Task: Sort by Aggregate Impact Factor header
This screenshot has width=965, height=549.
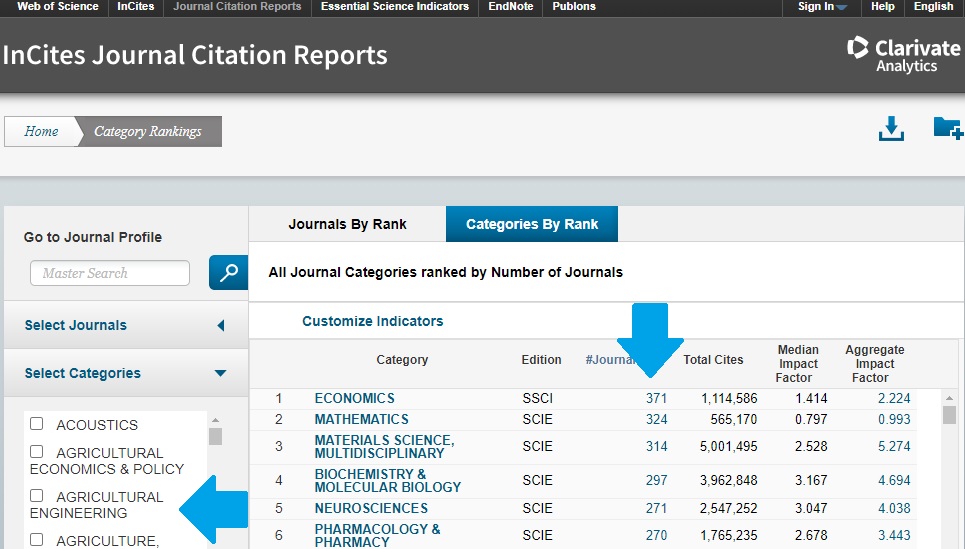Action: tap(875, 364)
